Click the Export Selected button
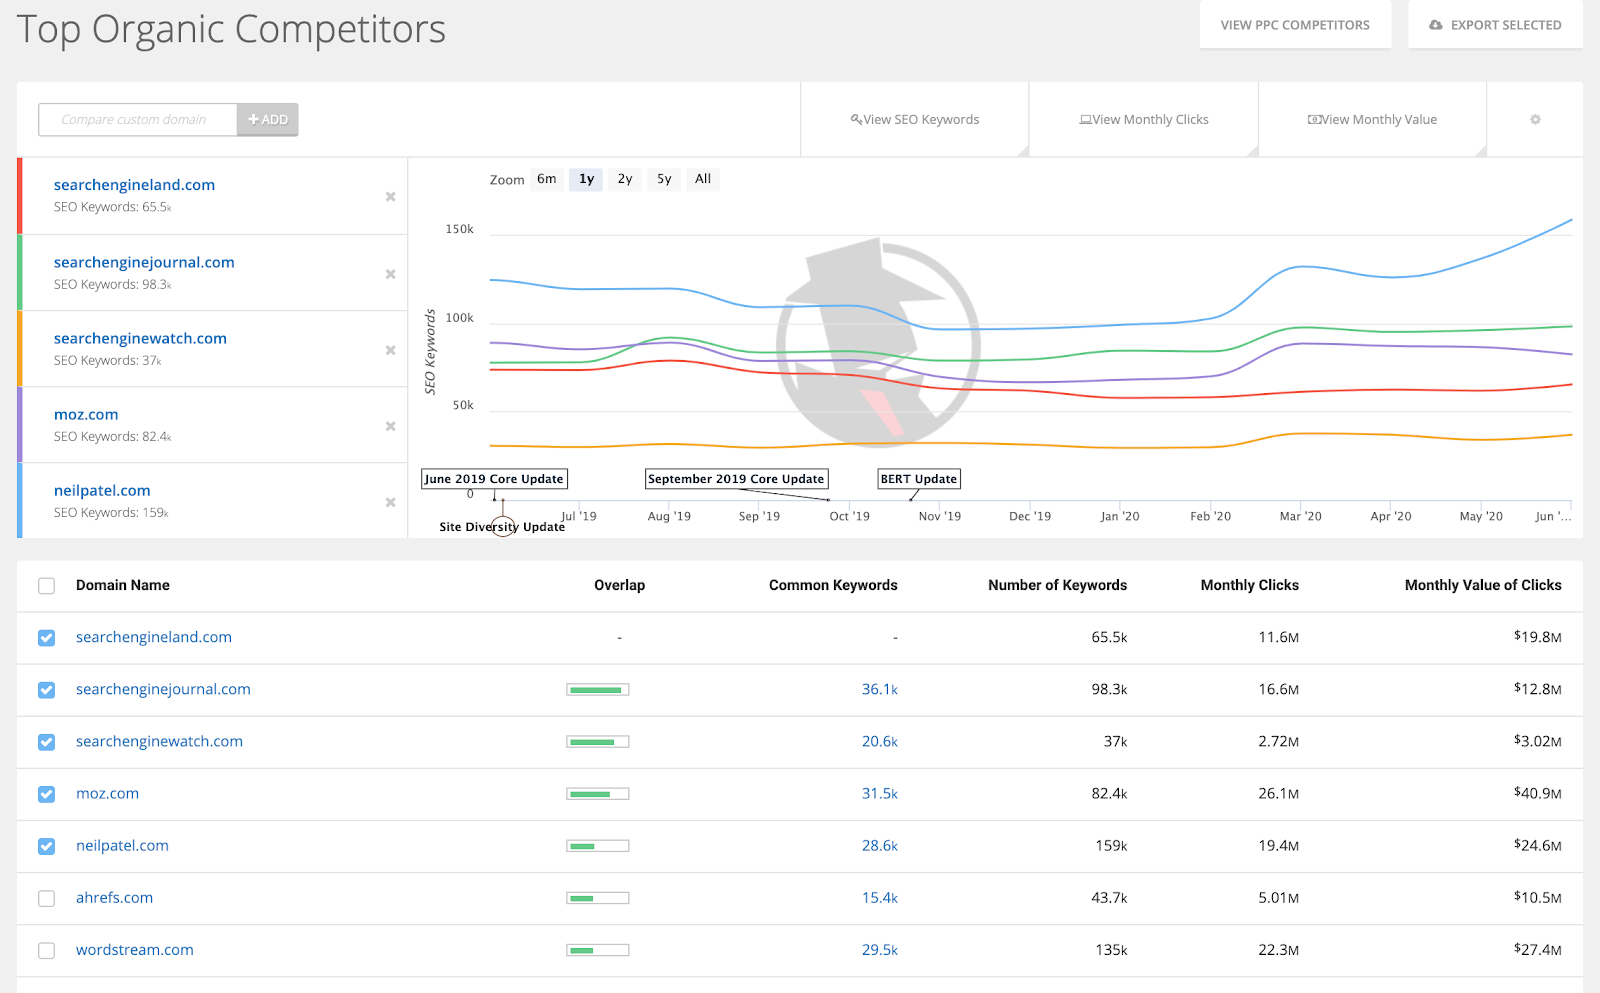This screenshot has width=1600, height=993. [x=1495, y=25]
